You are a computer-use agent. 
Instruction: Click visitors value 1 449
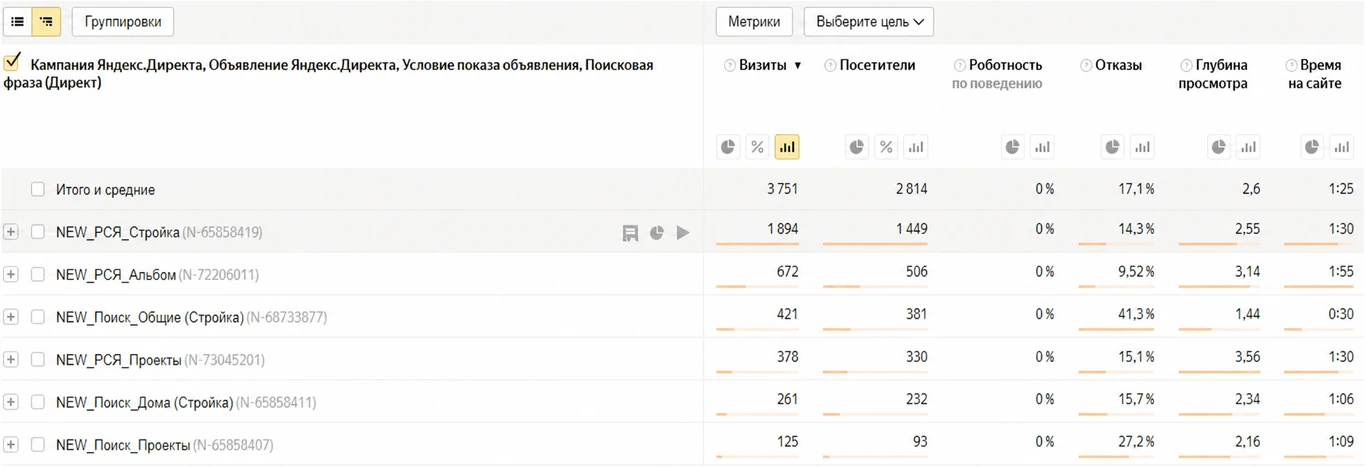coord(910,229)
